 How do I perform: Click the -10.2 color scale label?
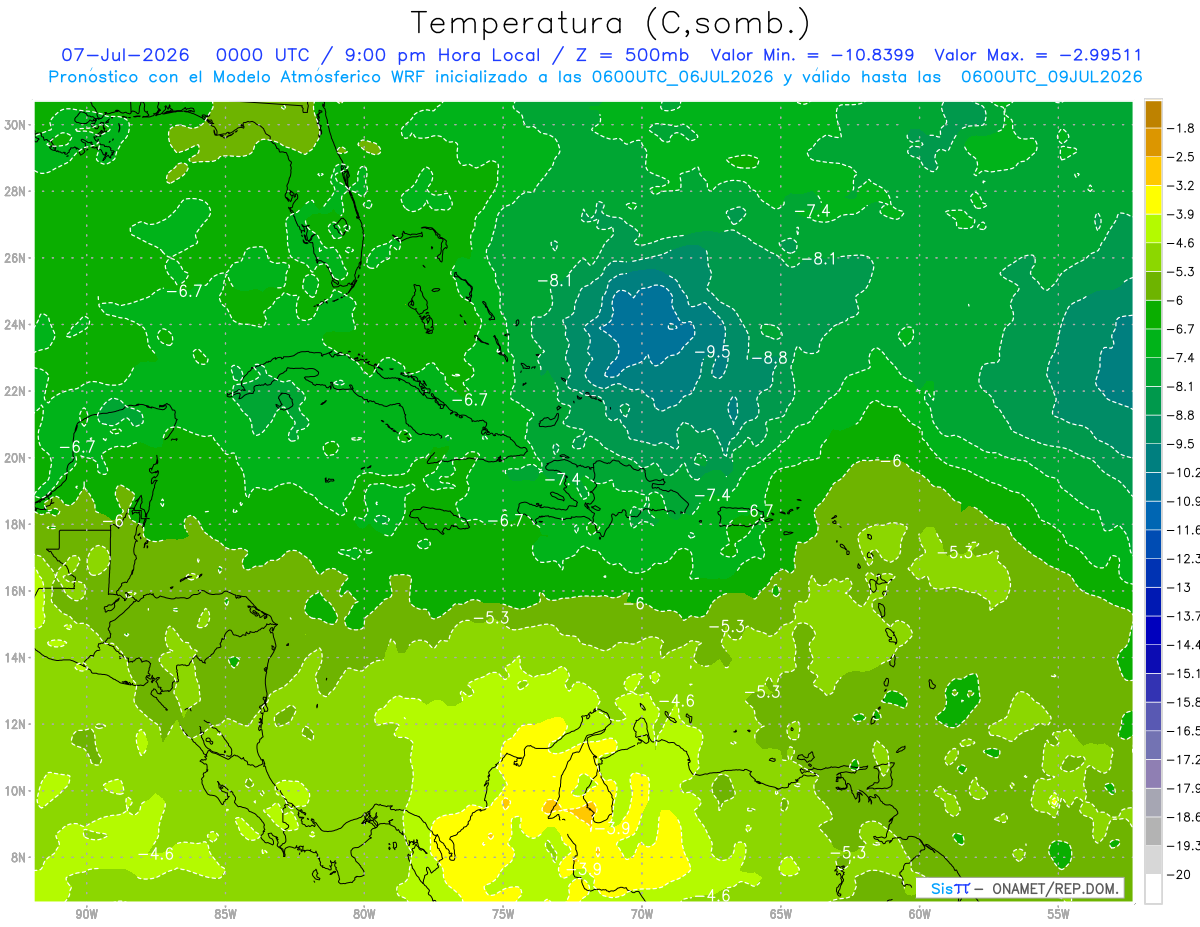1182,472
